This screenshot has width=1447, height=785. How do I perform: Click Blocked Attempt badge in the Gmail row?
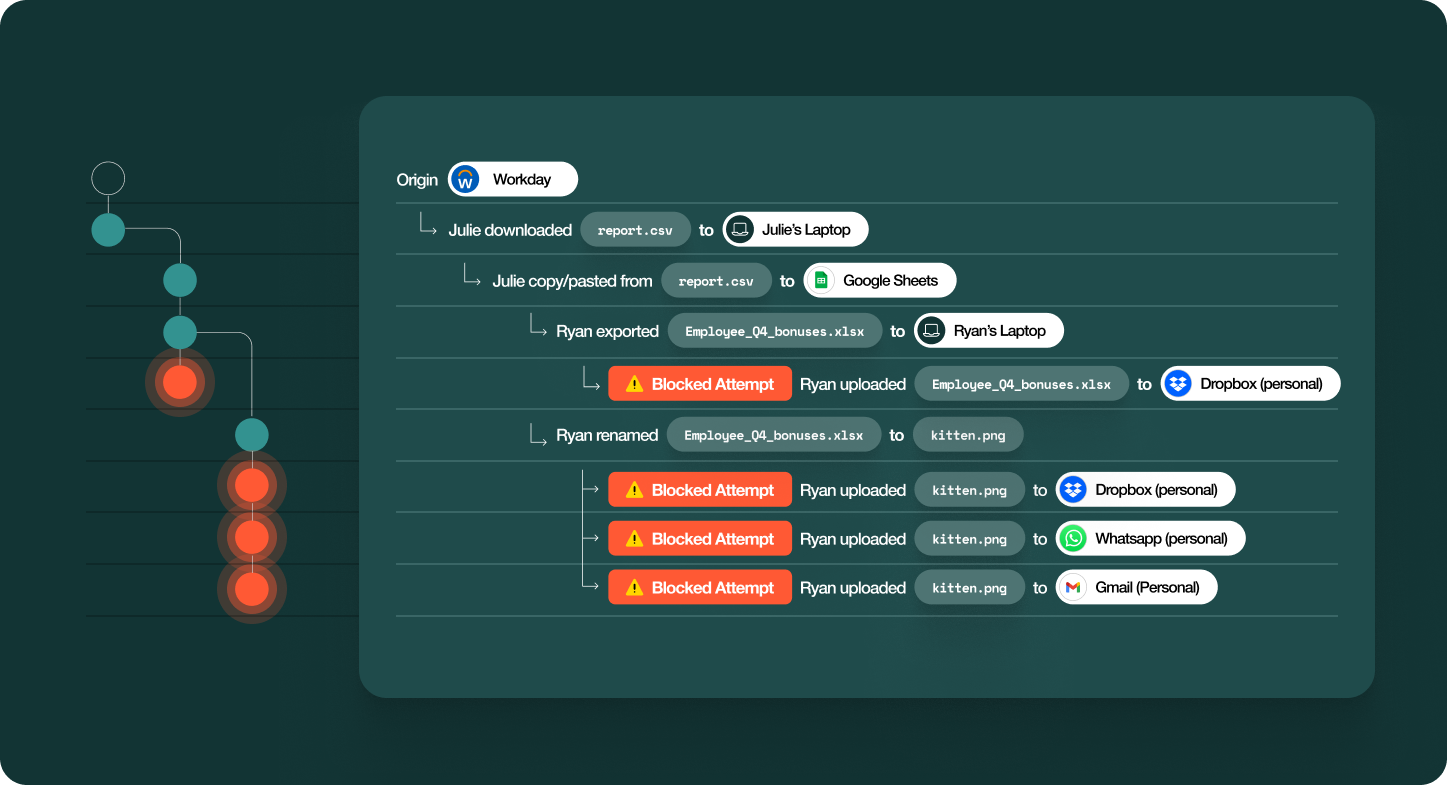(x=700, y=588)
